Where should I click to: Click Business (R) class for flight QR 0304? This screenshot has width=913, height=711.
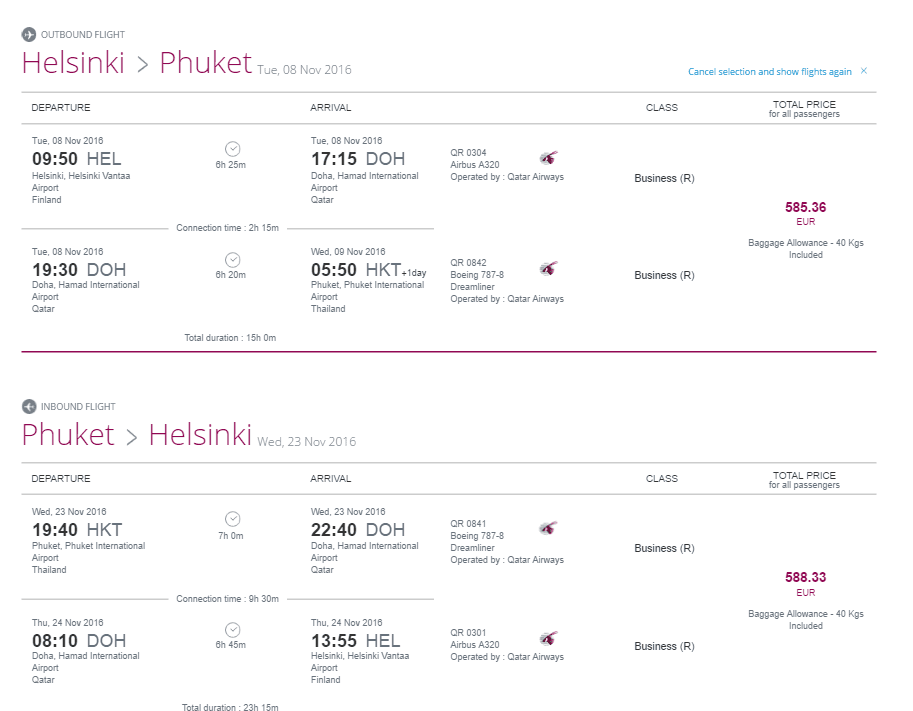tap(664, 178)
